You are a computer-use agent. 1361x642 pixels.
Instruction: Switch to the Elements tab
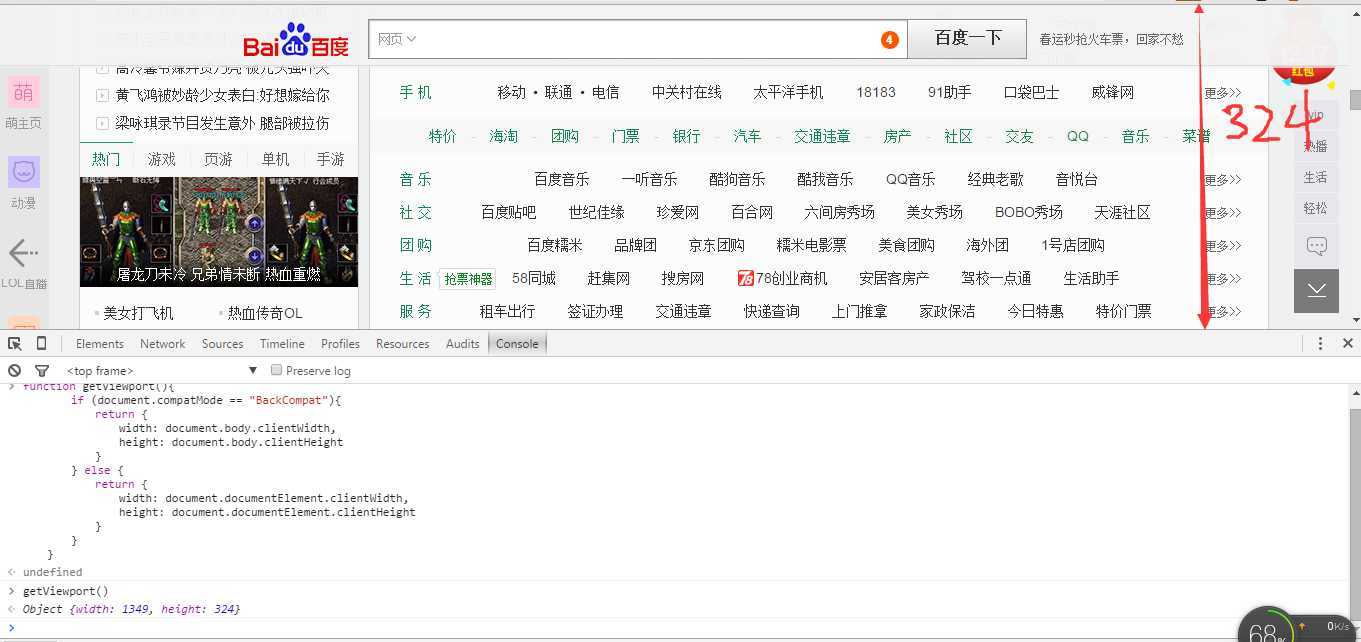coord(100,343)
